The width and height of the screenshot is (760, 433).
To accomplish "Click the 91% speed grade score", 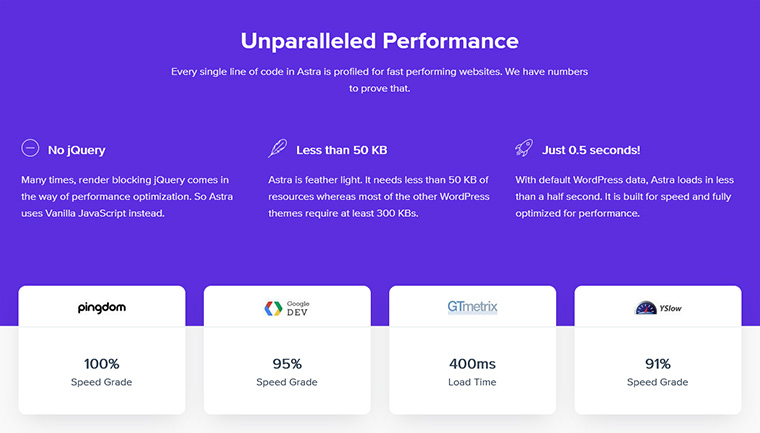I will point(657,363).
